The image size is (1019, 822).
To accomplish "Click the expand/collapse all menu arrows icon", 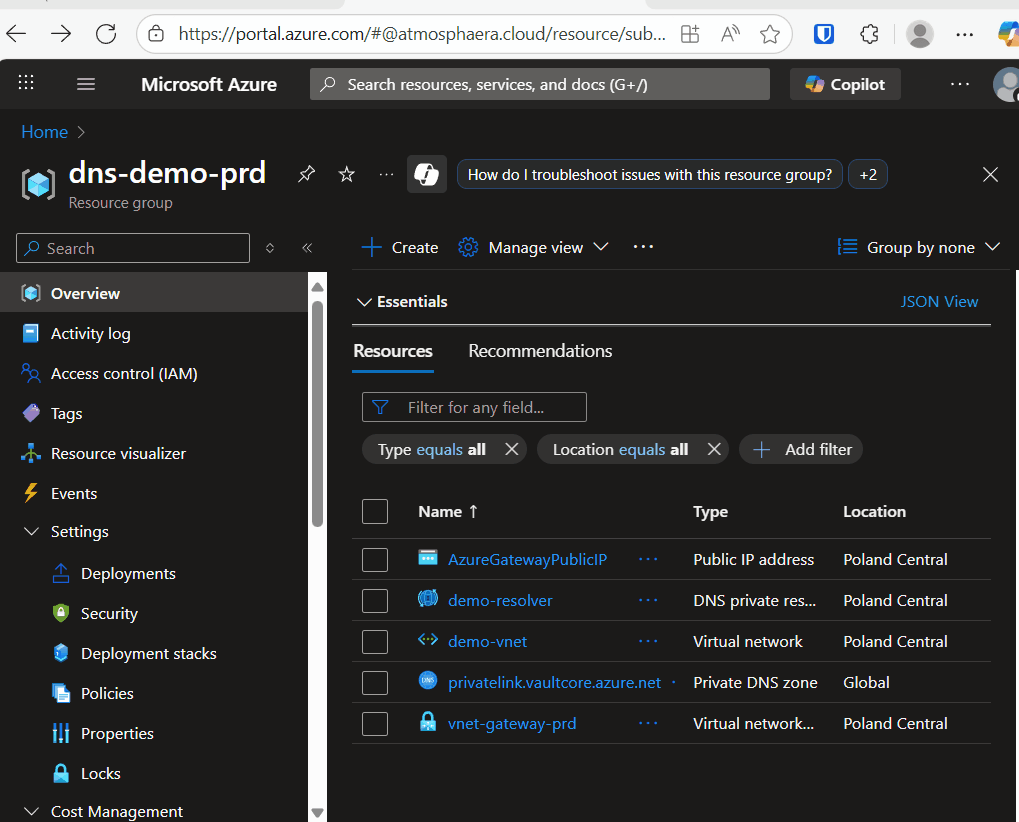I will 270,248.
